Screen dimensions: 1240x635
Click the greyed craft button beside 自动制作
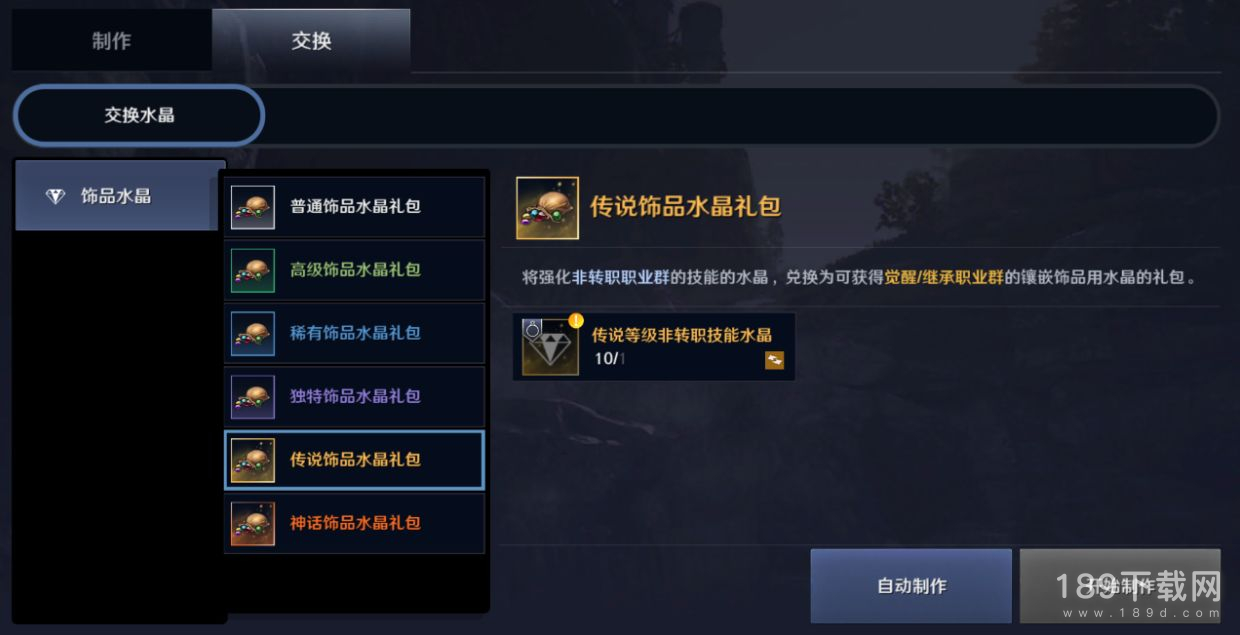point(1120,586)
